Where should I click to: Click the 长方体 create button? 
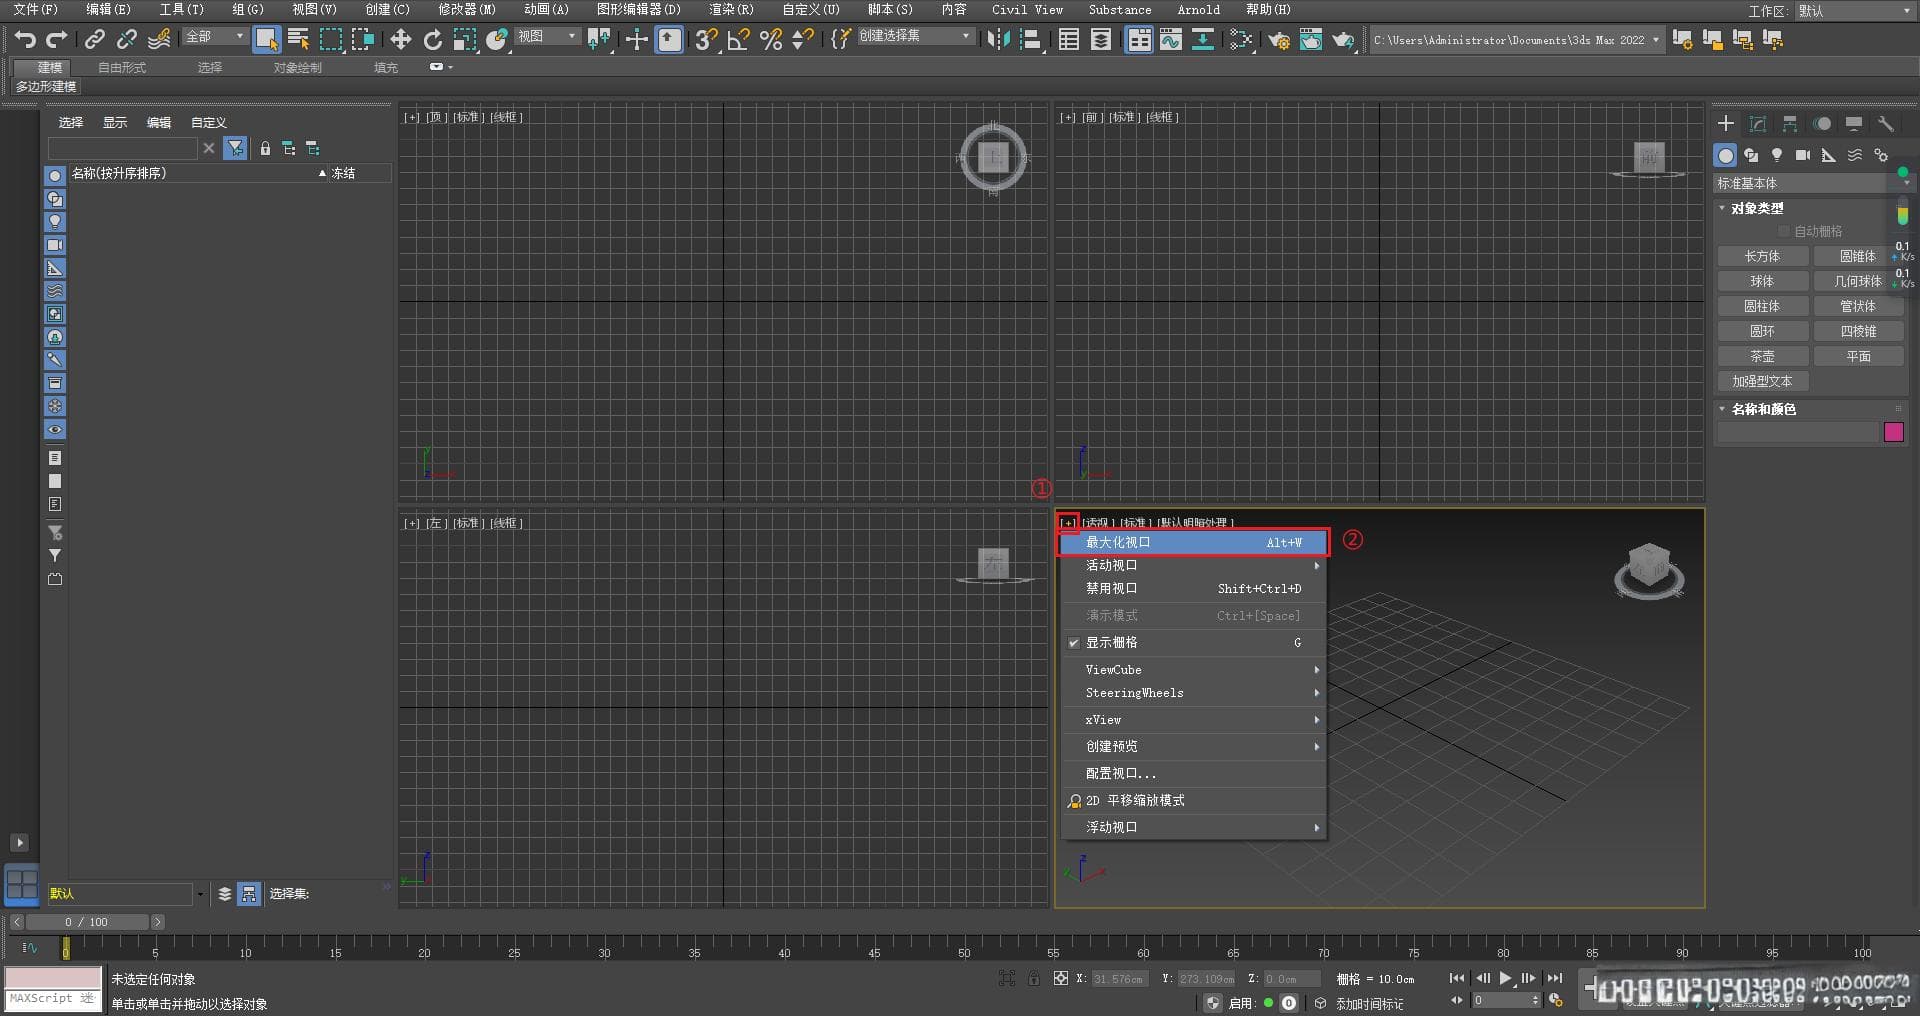(x=1762, y=256)
